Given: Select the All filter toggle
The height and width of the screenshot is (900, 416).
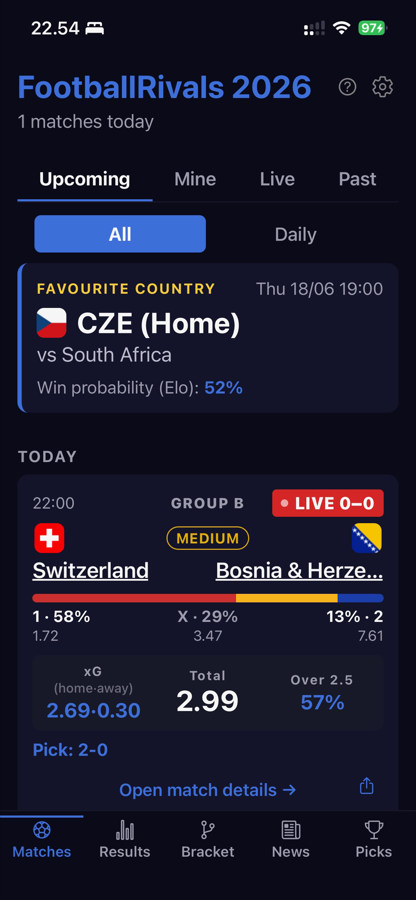Looking at the screenshot, I should click(120, 234).
